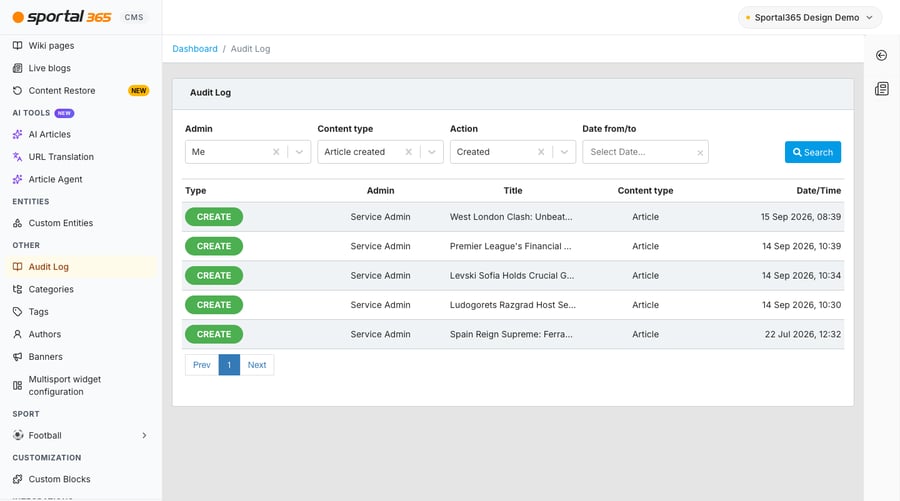Click CREATE badge for Spain Reign Supreme row
The image size is (900, 501).
(x=214, y=334)
